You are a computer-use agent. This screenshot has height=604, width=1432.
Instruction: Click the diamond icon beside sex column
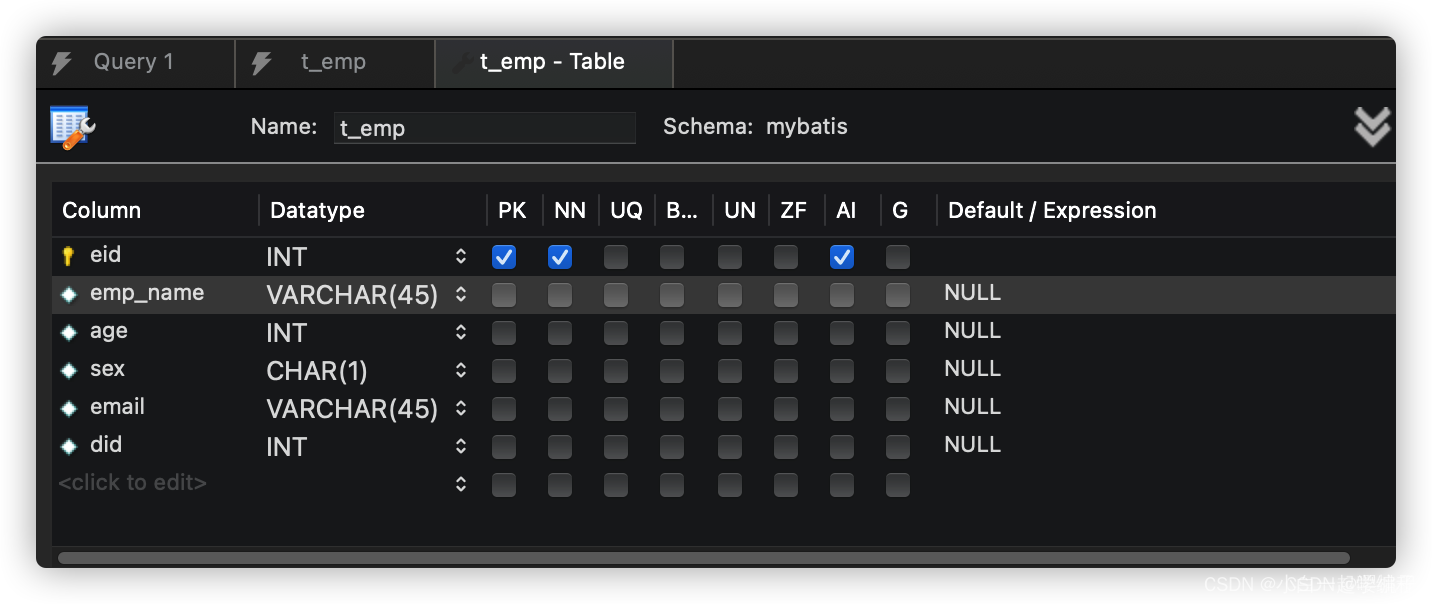click(x=68, y=370)
